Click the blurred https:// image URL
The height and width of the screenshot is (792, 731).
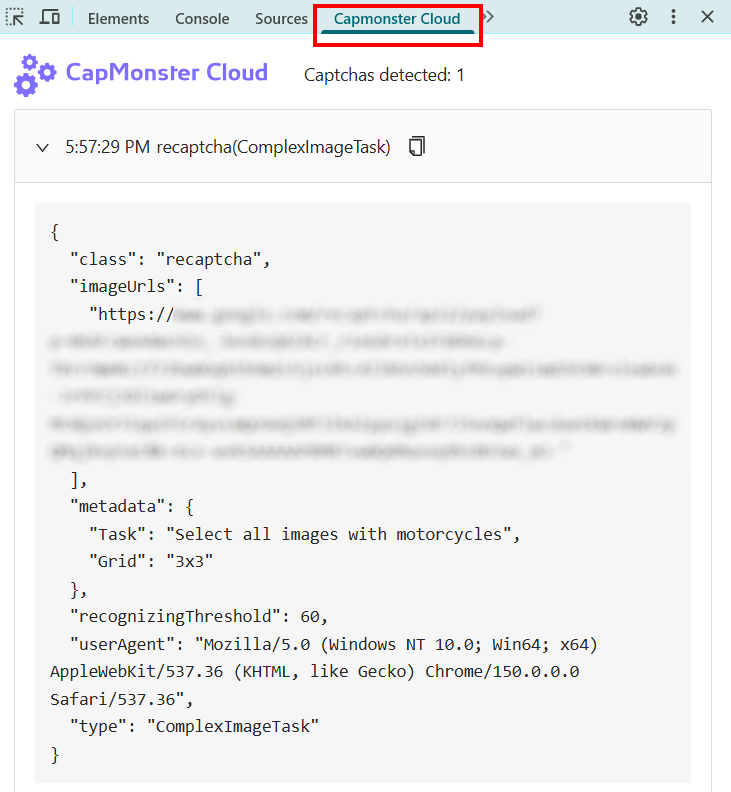tap(362, 383)
